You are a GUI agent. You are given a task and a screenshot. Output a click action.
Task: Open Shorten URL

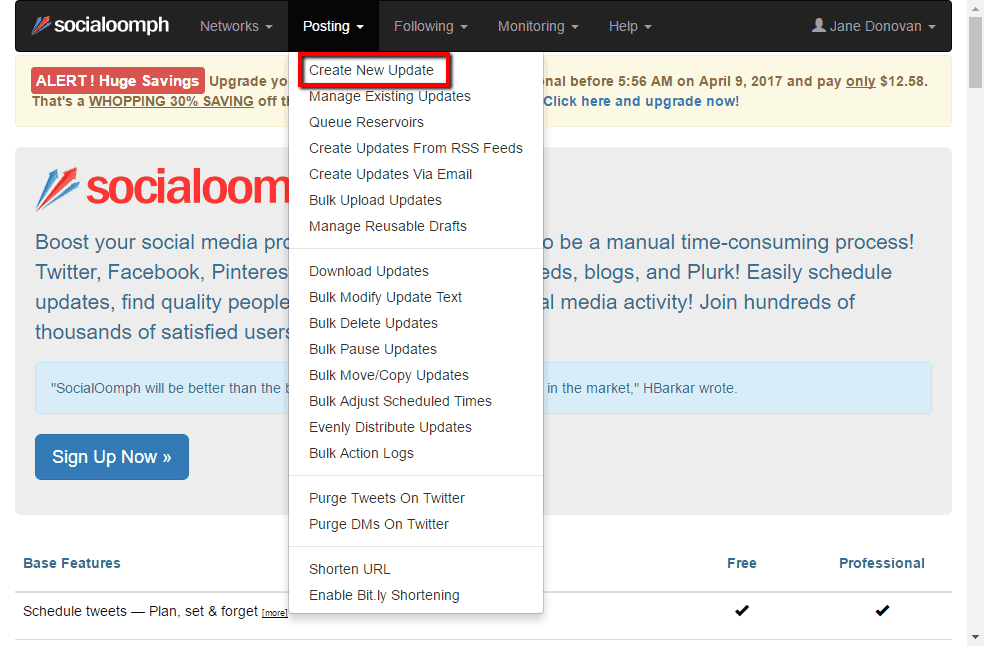350,569
